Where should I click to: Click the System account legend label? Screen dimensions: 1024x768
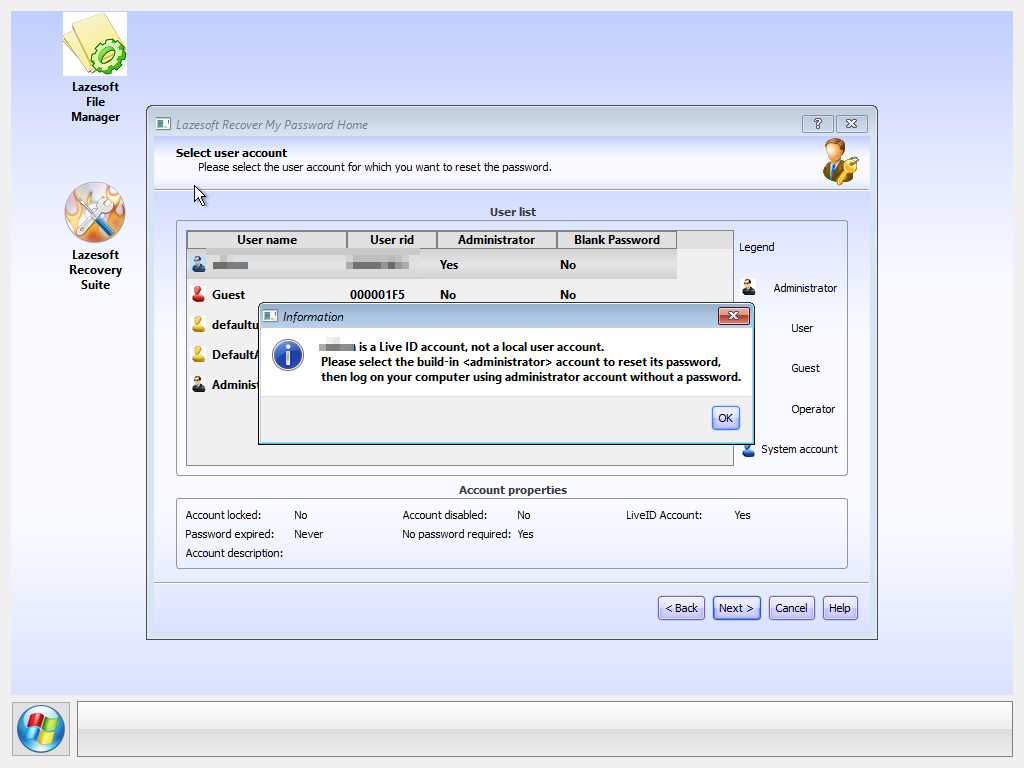[x=799, y=449]
